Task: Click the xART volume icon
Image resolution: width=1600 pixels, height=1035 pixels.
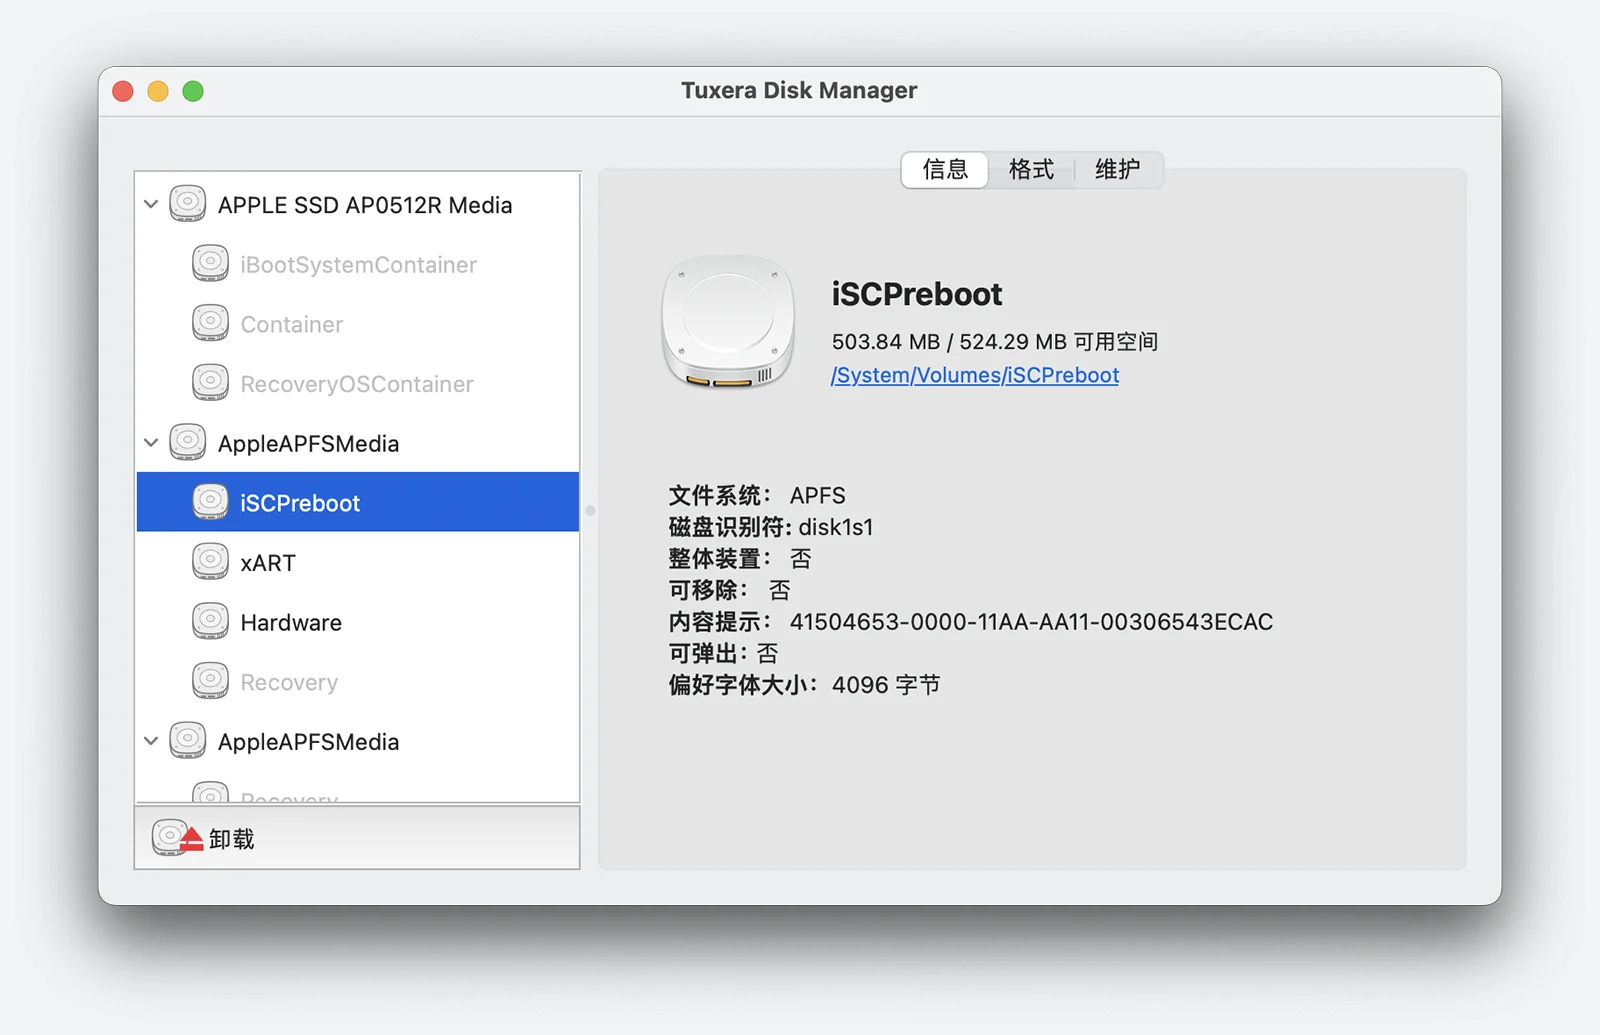Action: [x=210, y=562]
